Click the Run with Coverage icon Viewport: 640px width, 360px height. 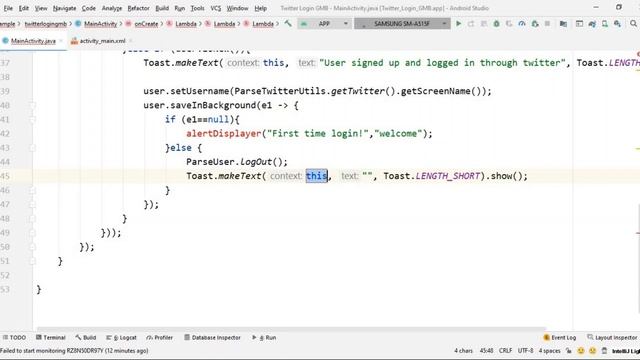tap(509, 24)
